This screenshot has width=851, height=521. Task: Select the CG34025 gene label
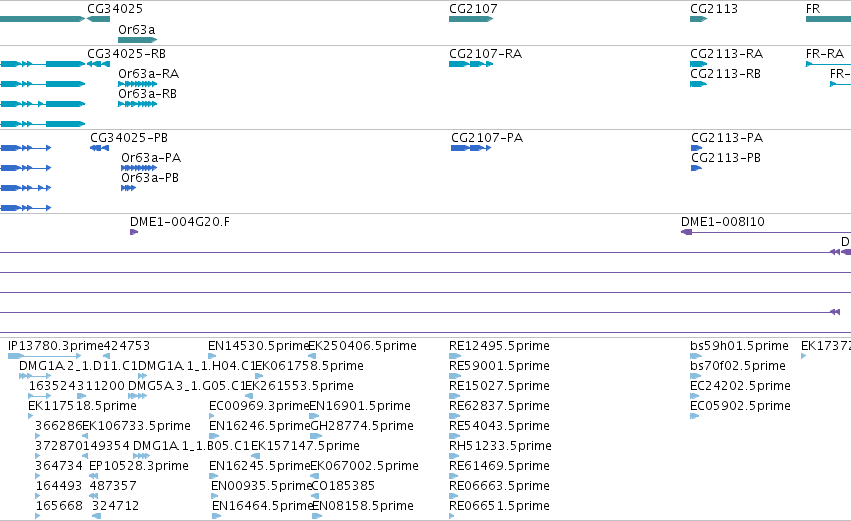[115, 9]
